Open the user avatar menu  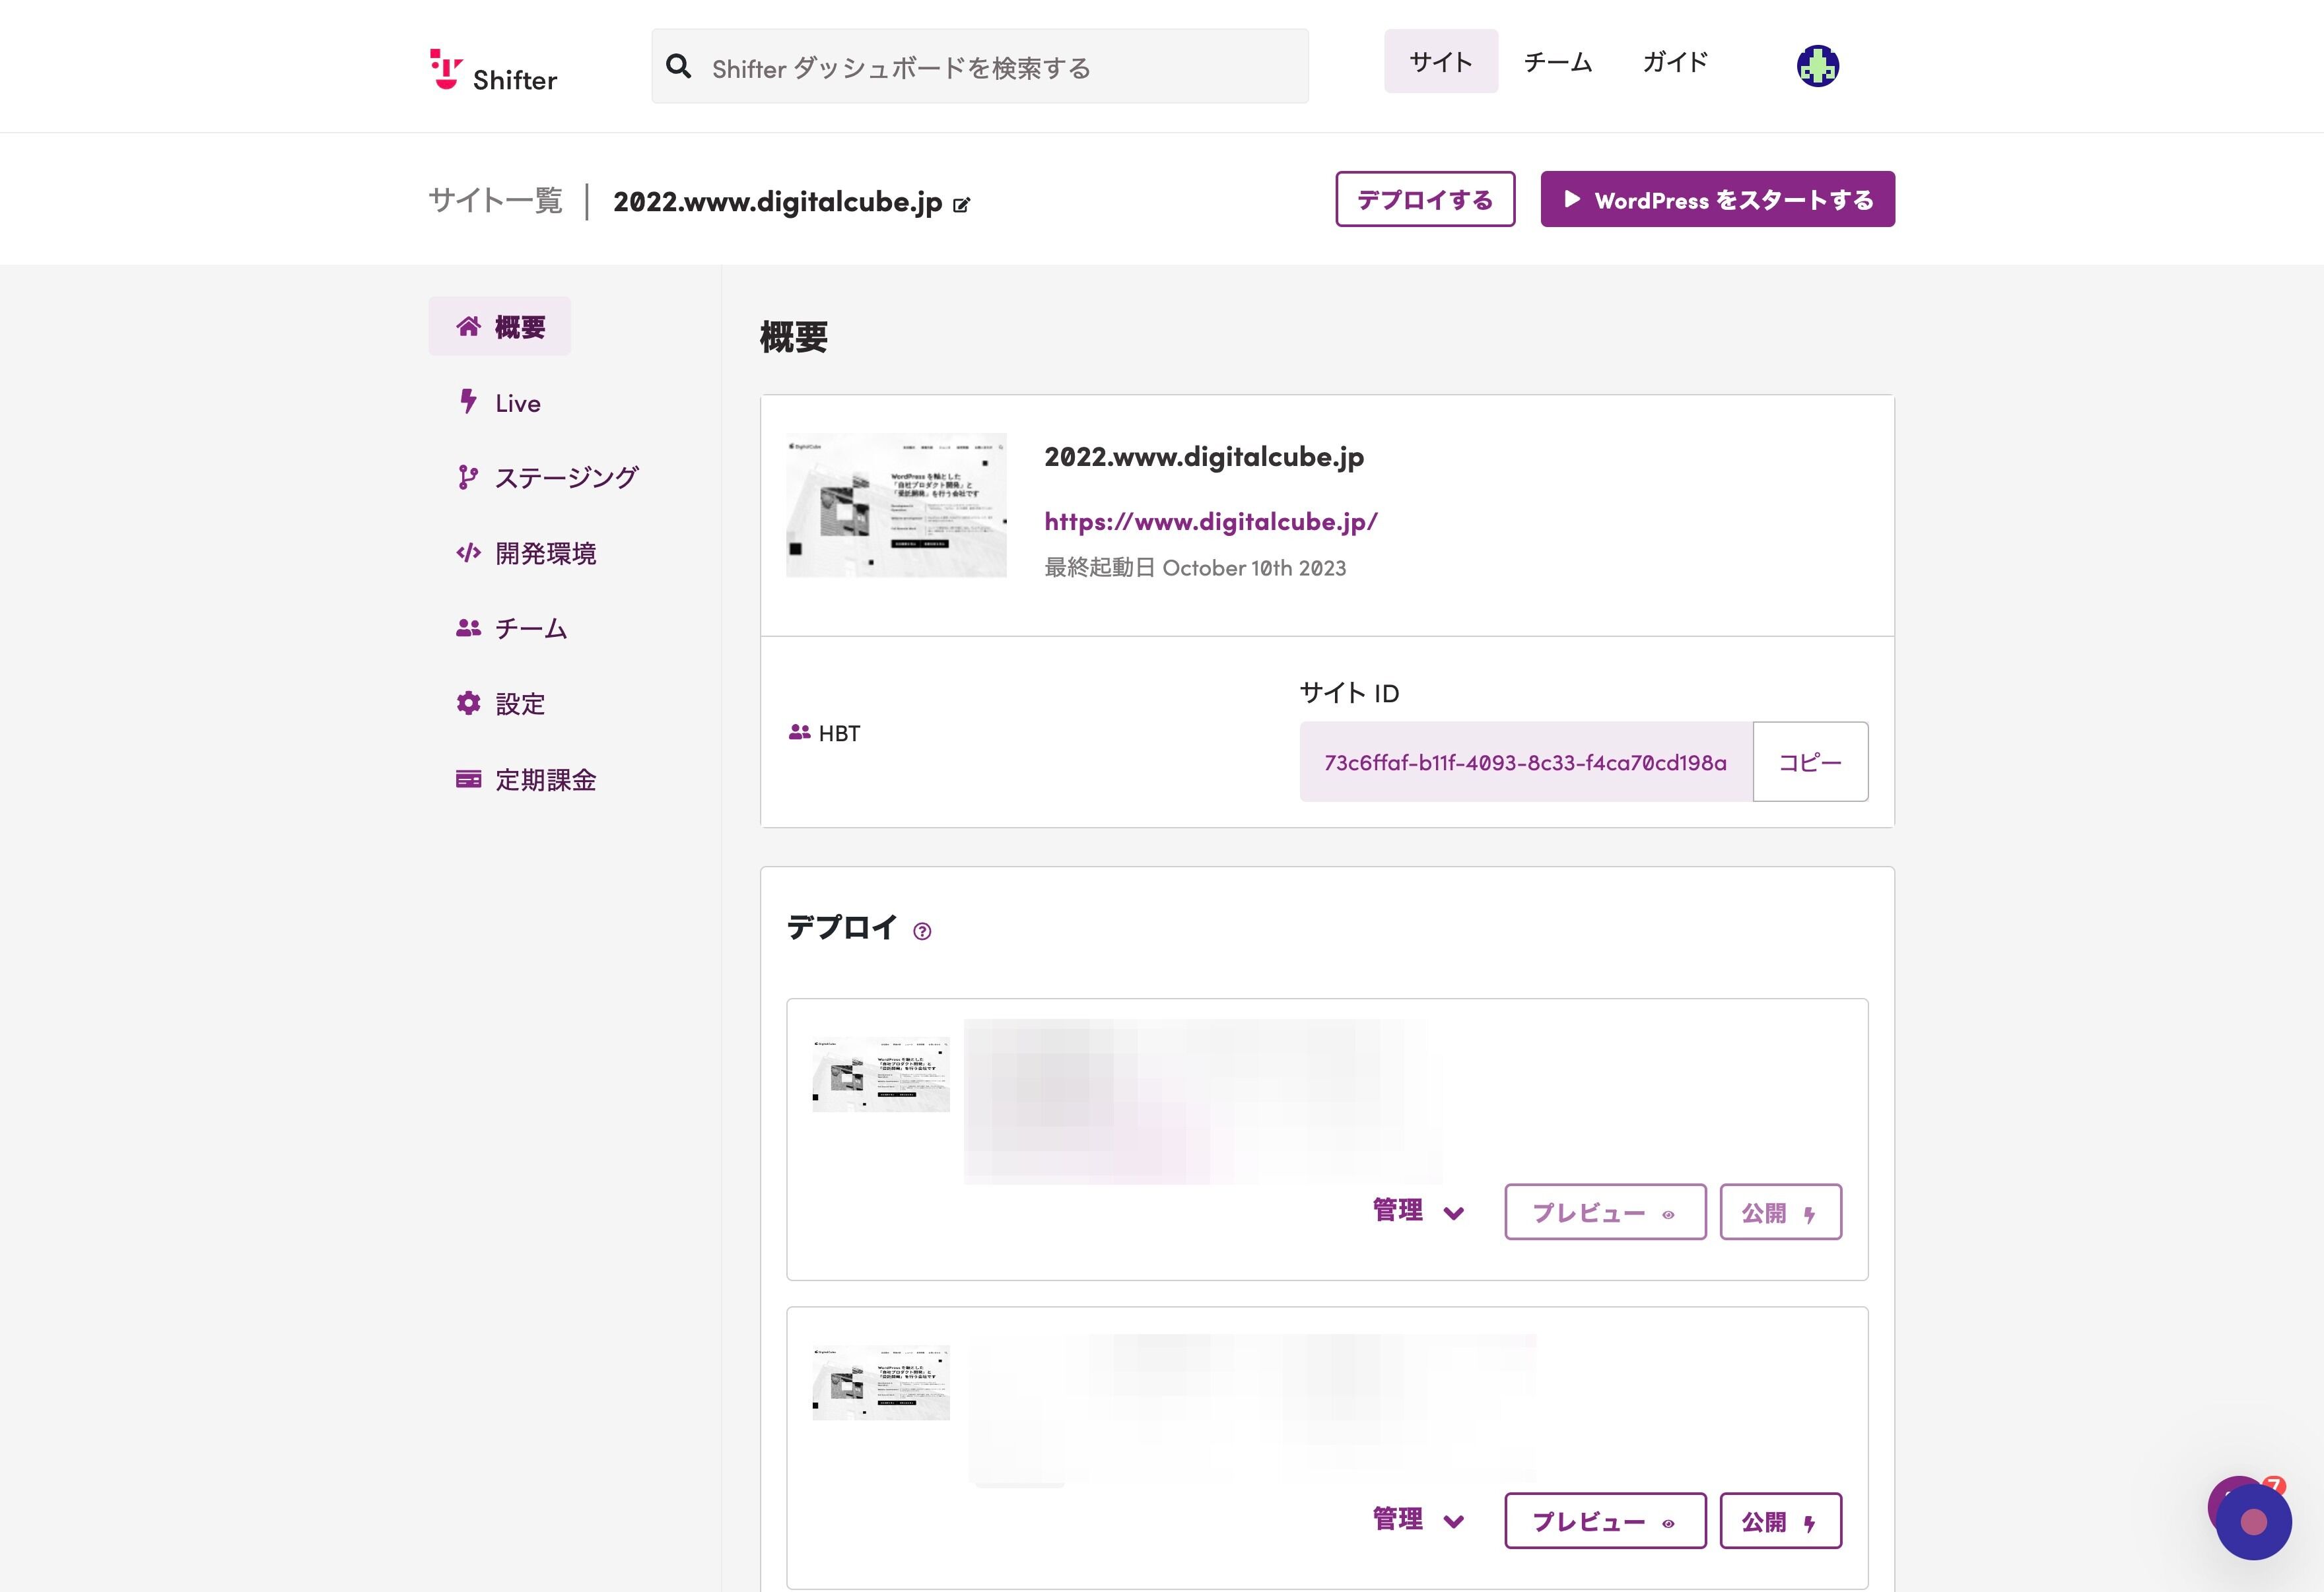[1817, 66]
